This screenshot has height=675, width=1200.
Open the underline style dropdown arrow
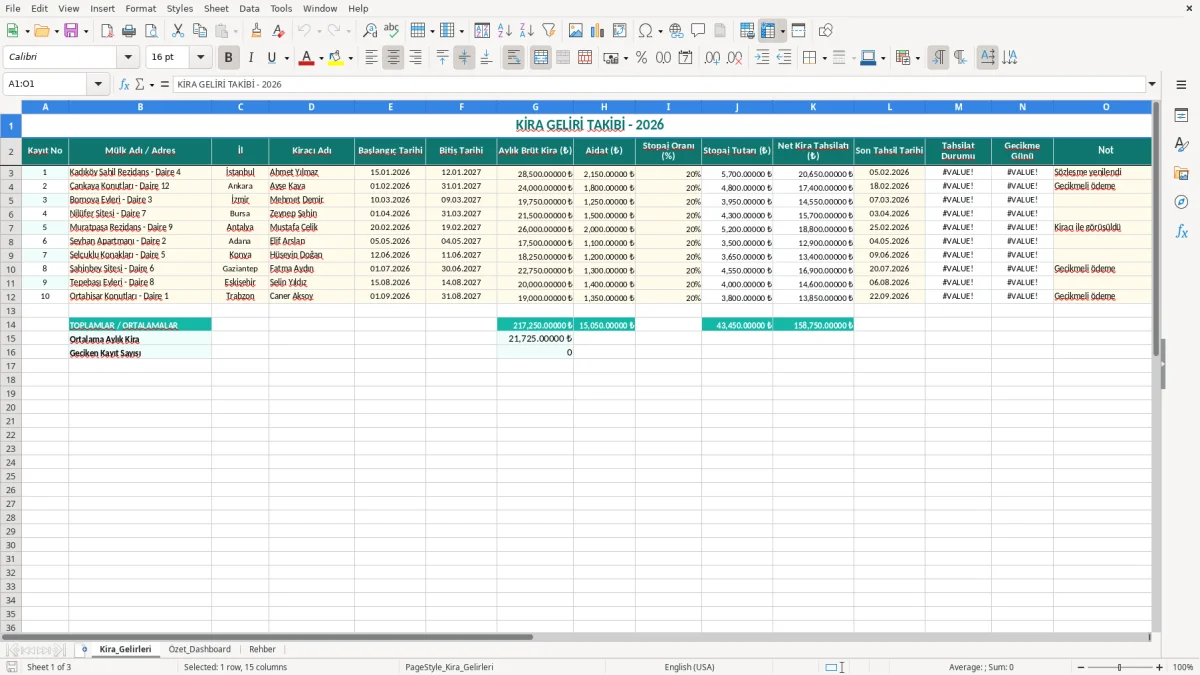point(286,58)
